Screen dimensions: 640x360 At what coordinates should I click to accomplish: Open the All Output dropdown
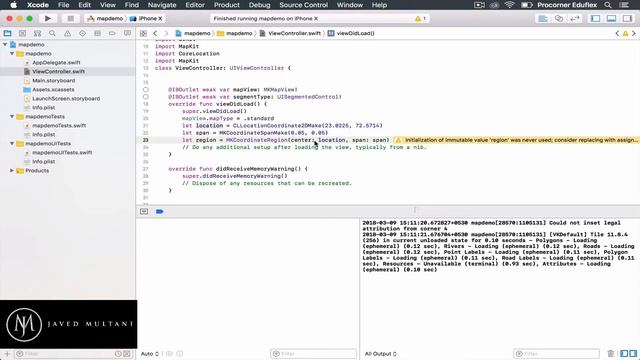(381, 354)
